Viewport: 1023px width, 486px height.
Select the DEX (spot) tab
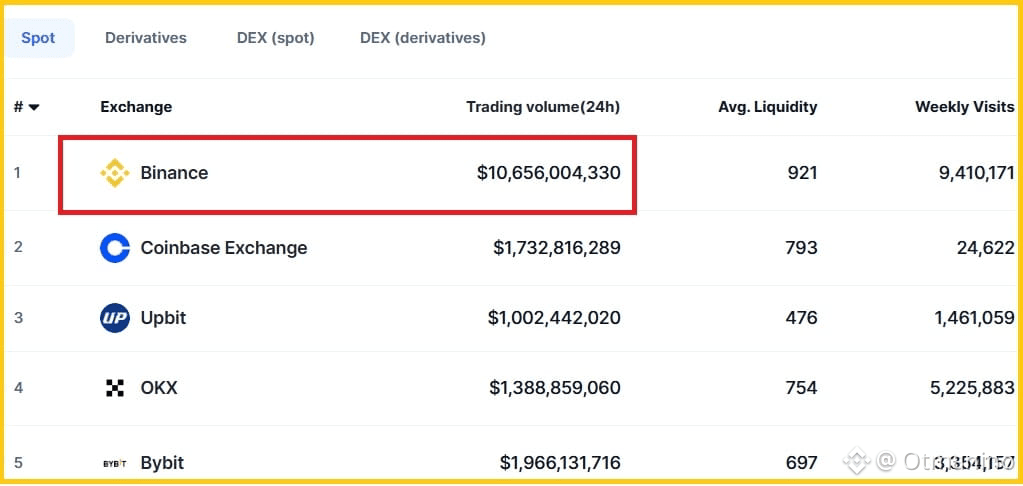(x=275, y=38)
